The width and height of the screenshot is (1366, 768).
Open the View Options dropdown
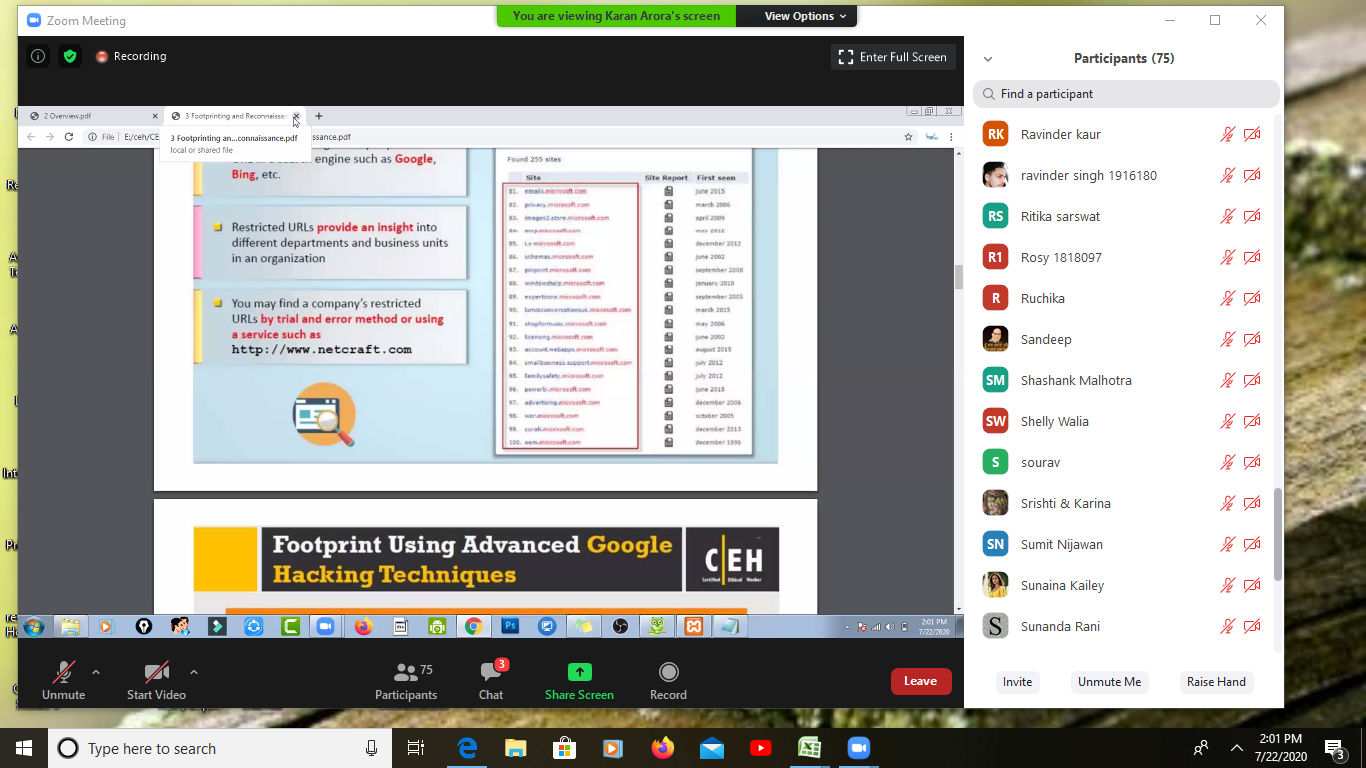(805, 16)
